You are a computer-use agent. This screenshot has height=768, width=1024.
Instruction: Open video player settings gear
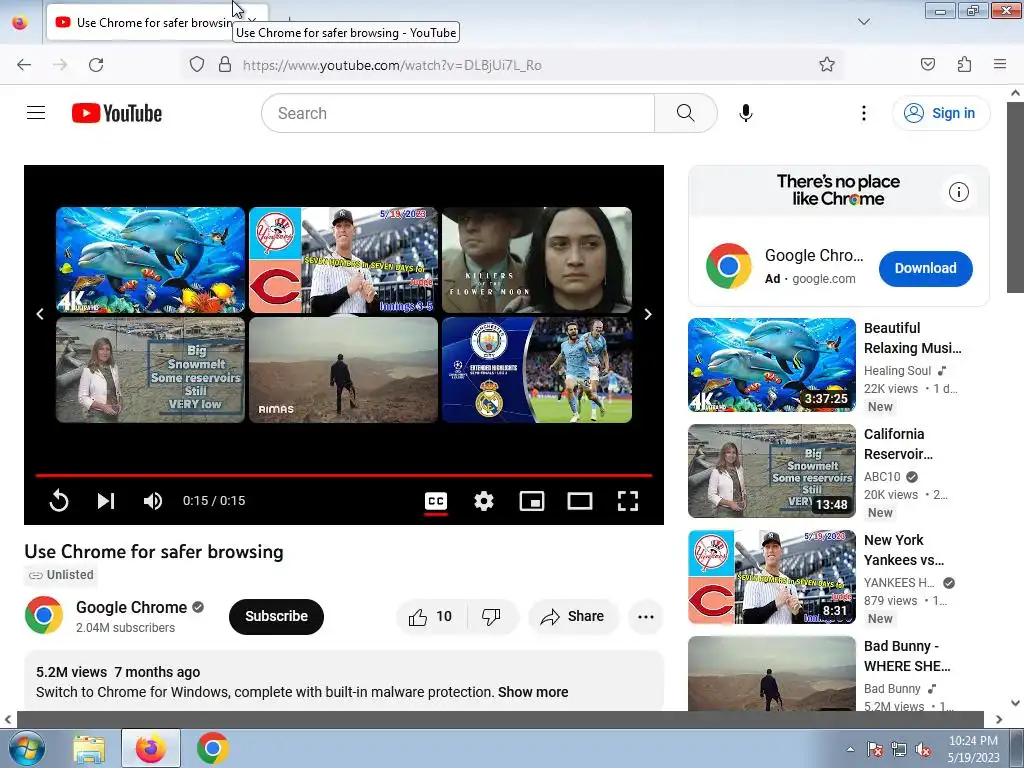[483, 501]
